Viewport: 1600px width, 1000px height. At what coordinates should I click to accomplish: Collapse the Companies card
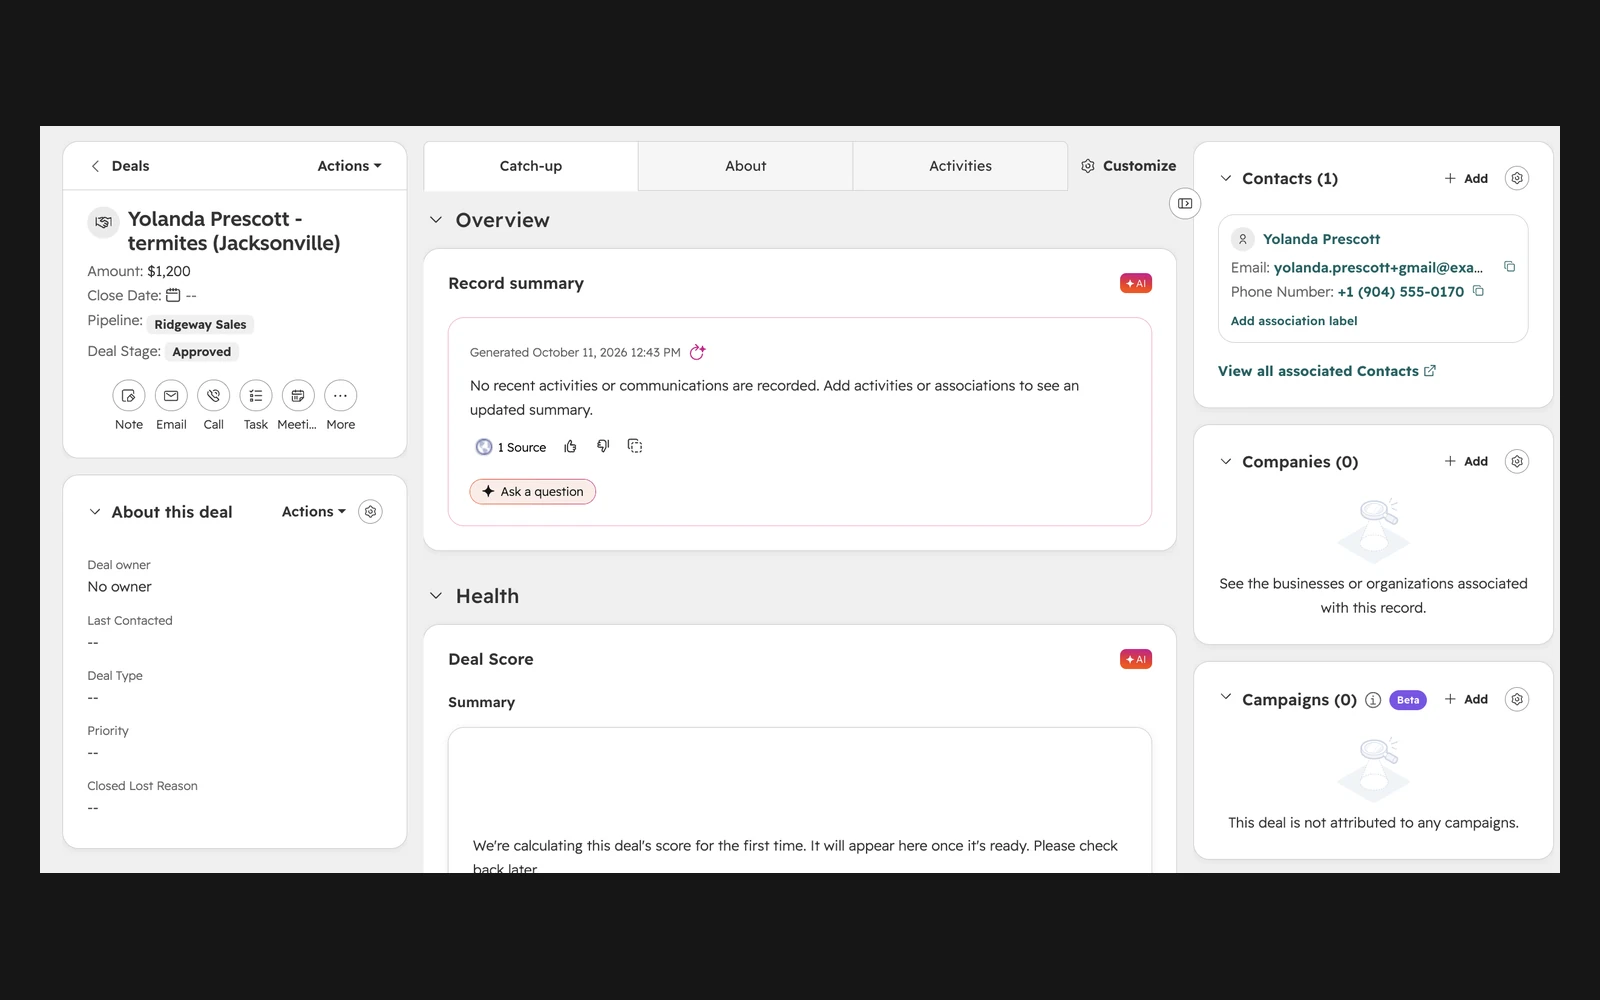pos(1226,461)
